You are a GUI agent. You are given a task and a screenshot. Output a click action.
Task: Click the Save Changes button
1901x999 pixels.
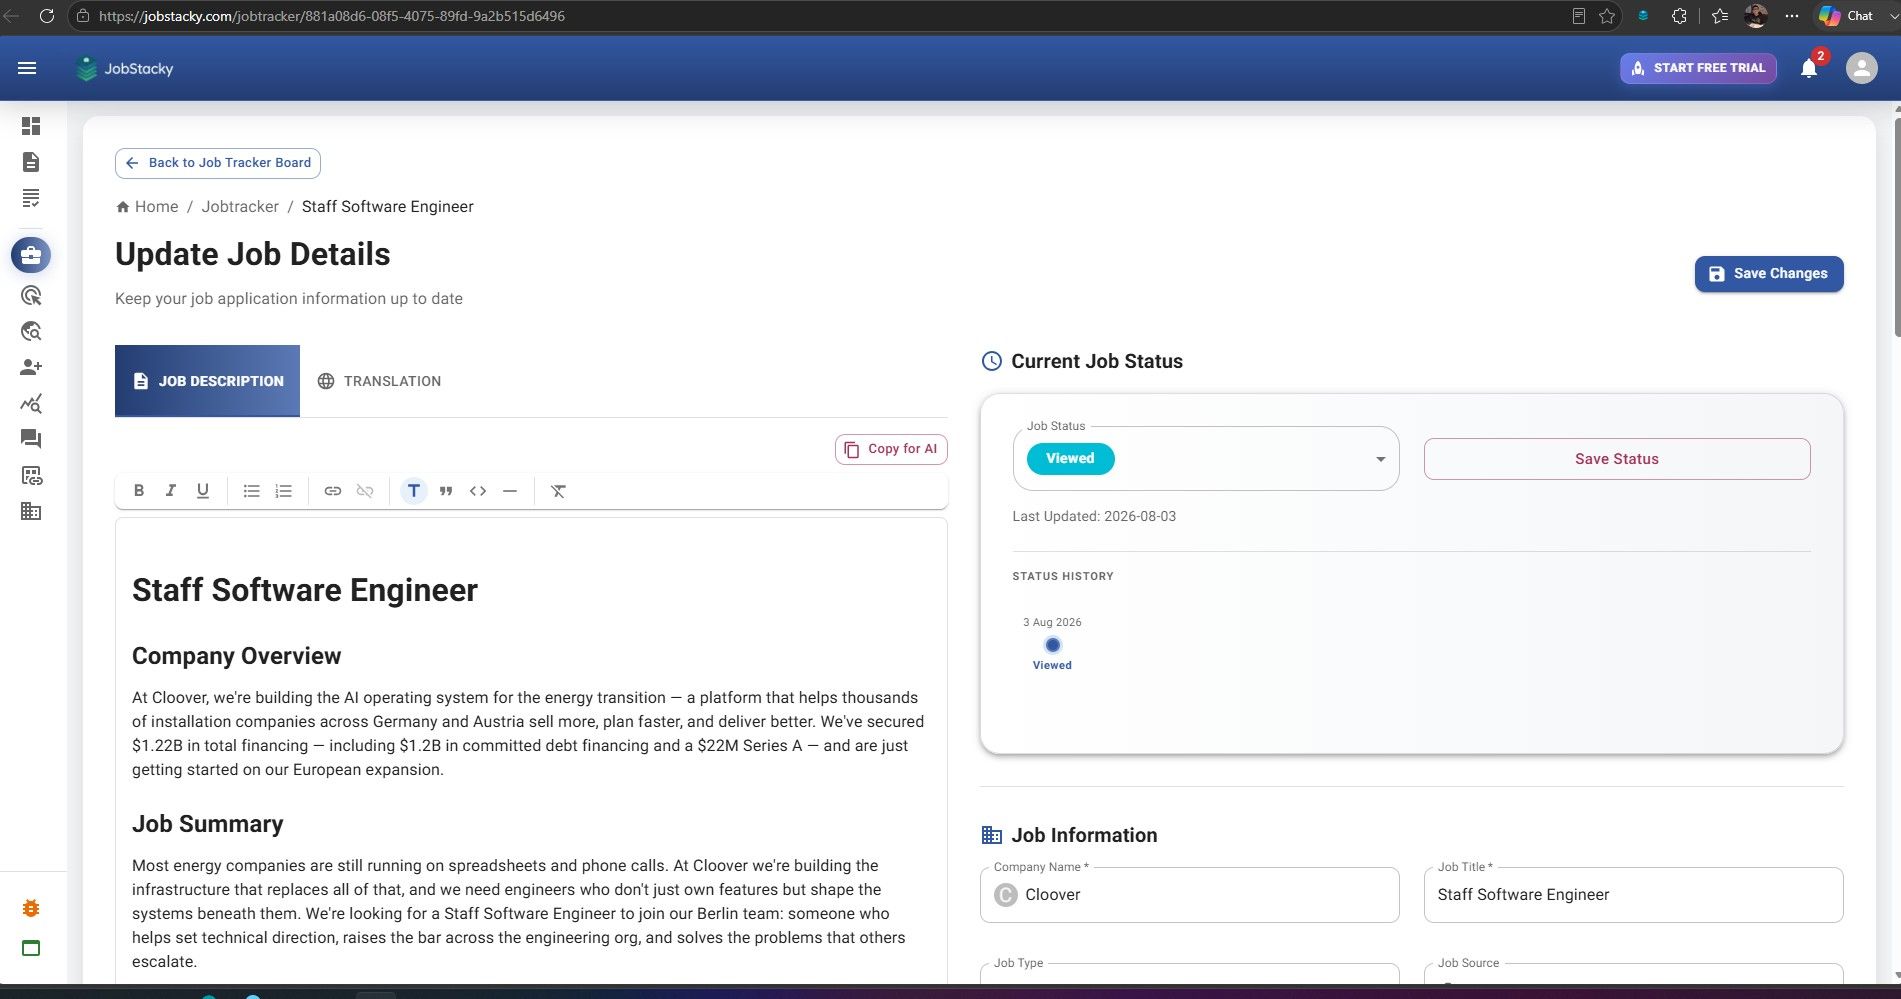1768,274
